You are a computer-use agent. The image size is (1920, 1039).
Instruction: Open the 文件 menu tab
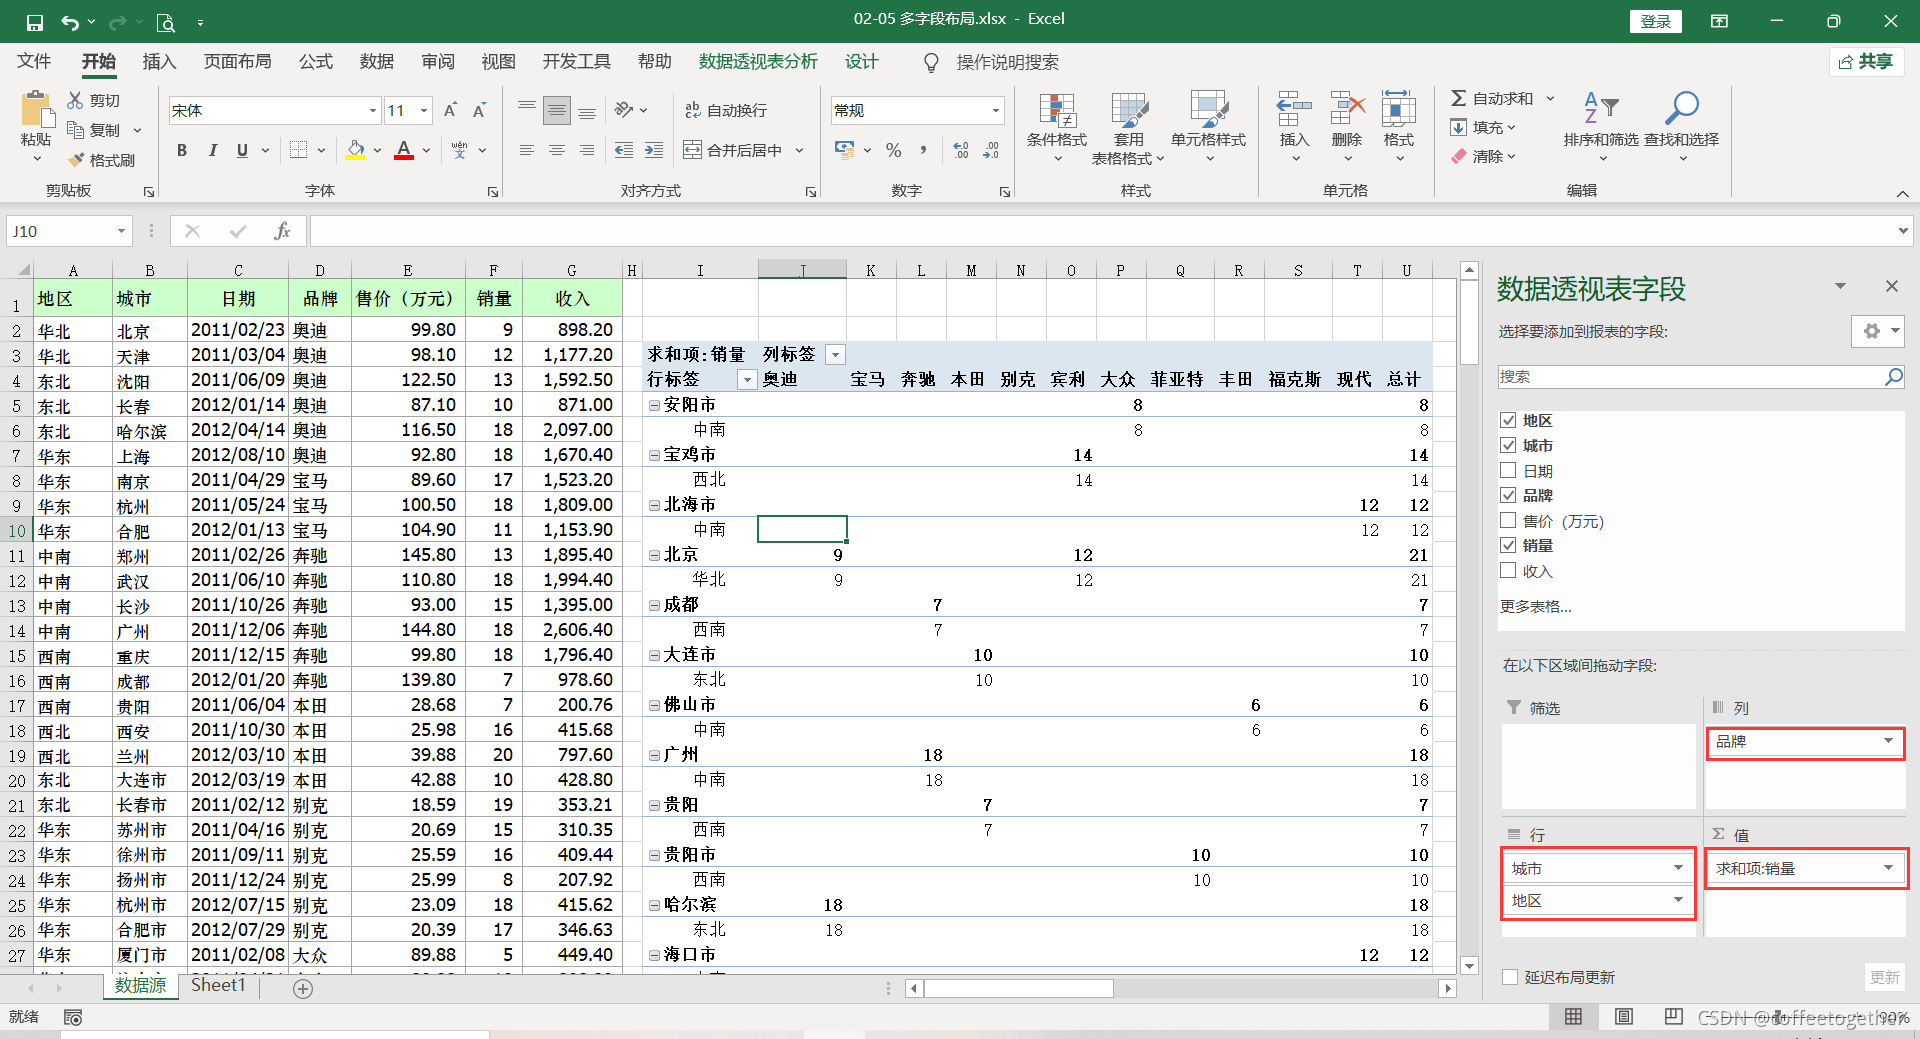tap(34, 62)
